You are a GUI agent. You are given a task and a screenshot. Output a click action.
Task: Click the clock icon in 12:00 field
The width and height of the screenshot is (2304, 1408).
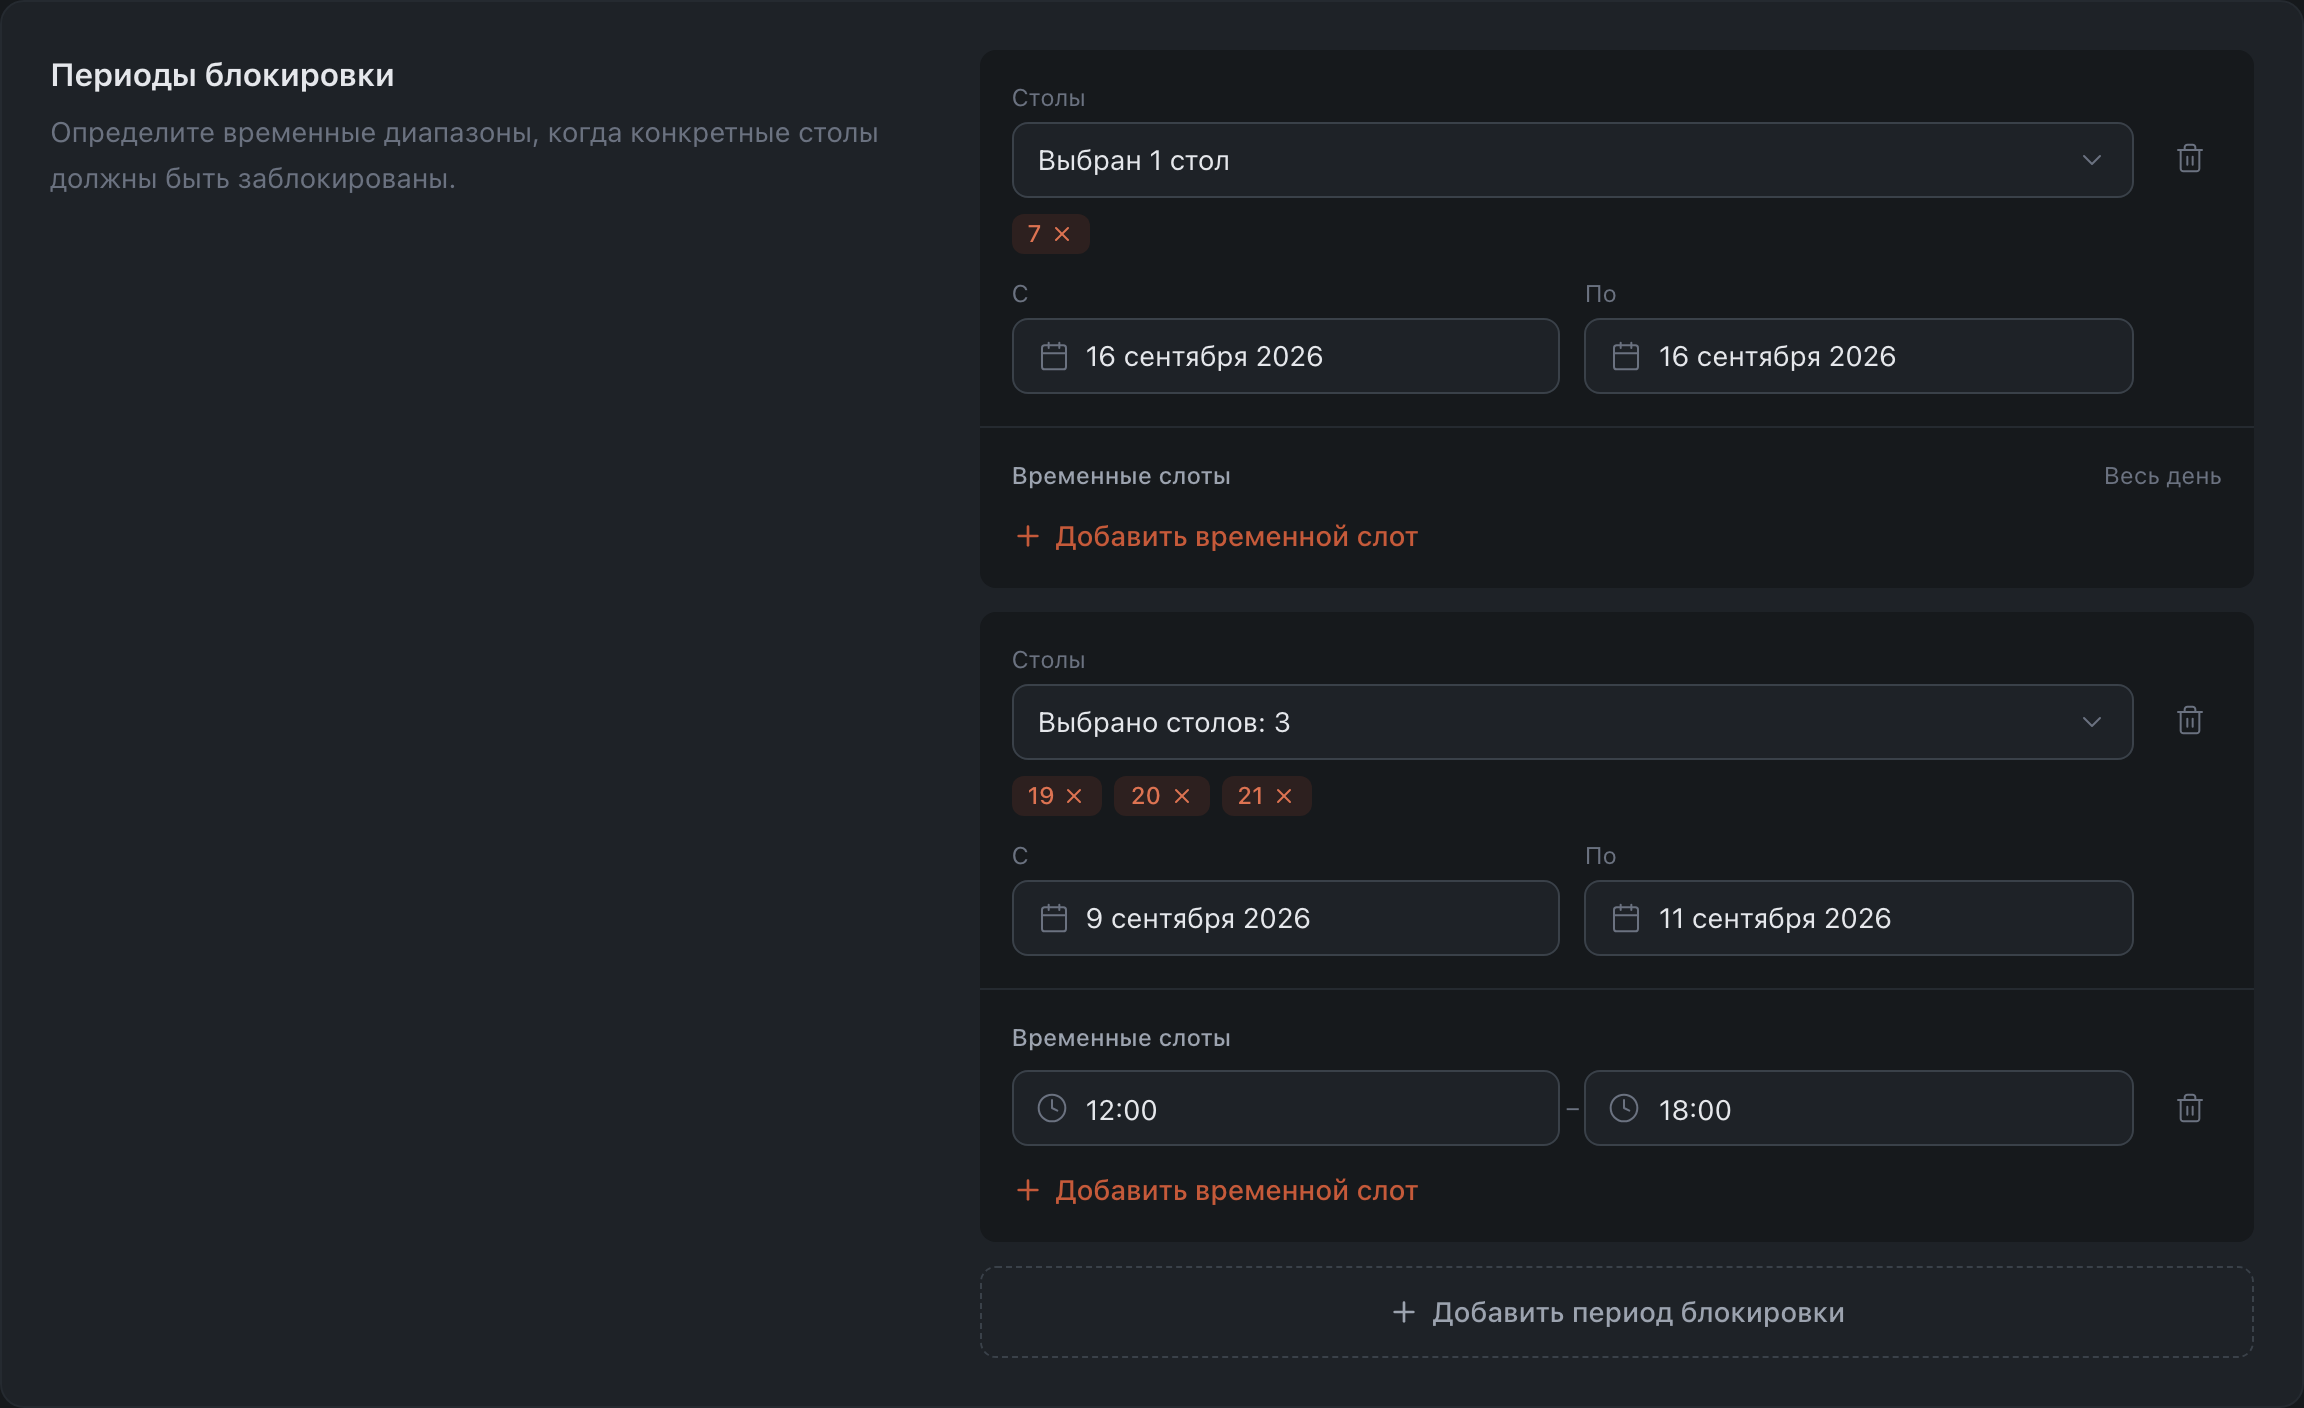point(1052,1108)
